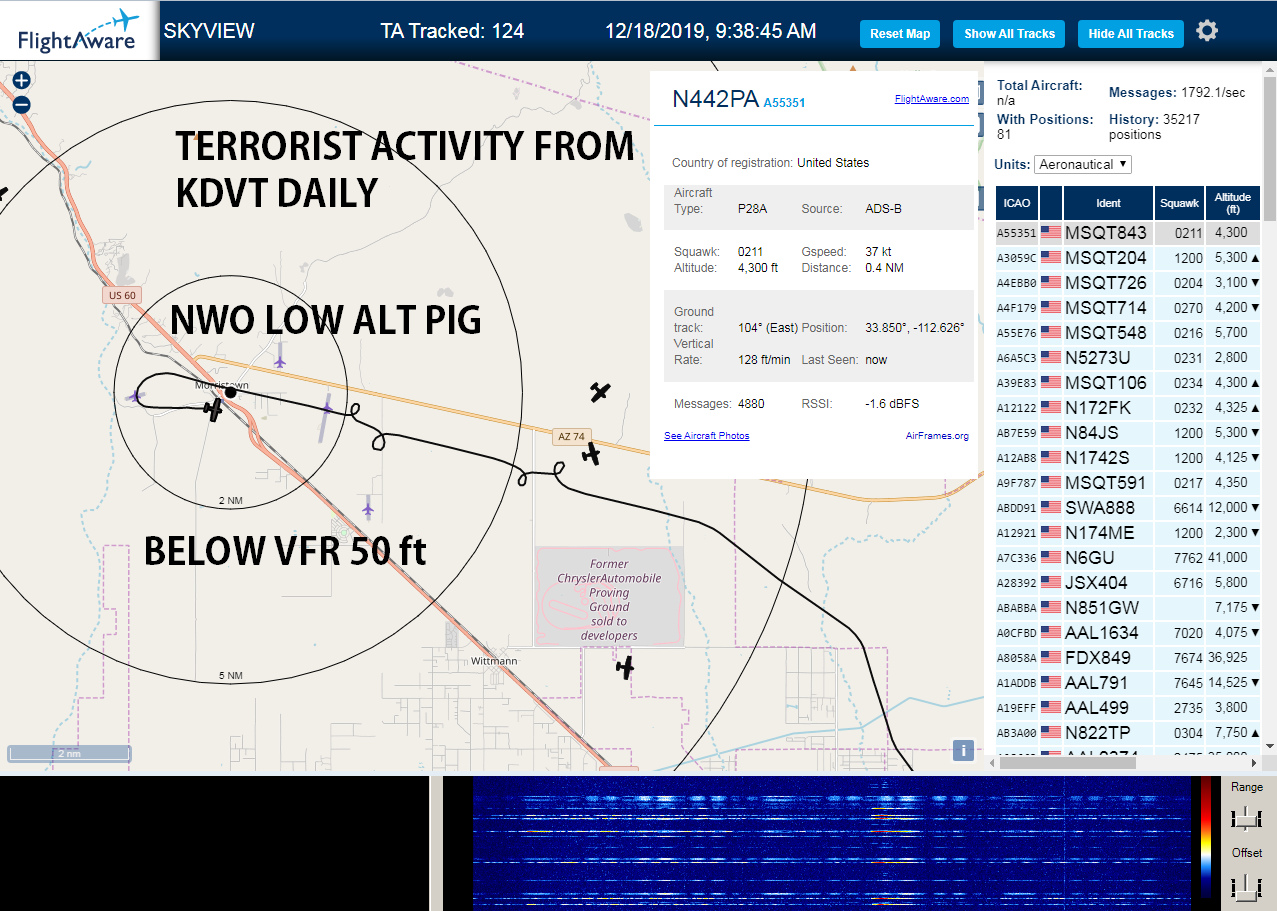1277x911 pixels.
Task: Select the N851GW row
Action: click(x=1128, y=608)
